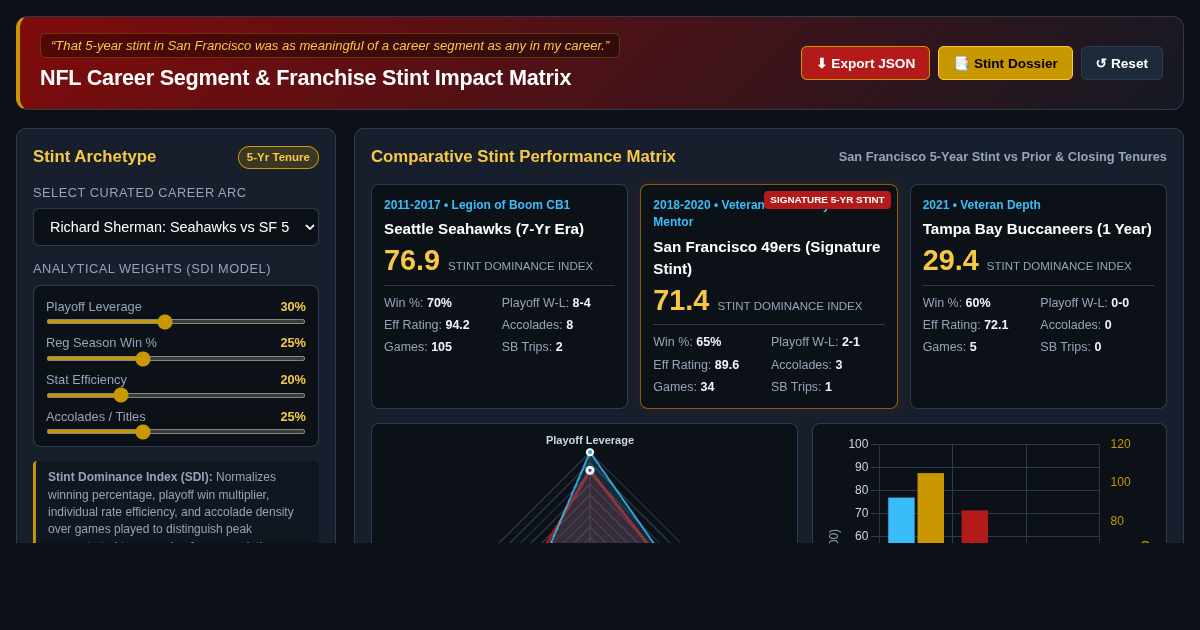This screenshot has height=630, width=1200.
Task: Click the red bar in the bar chart
Action: tap(975, 527)
